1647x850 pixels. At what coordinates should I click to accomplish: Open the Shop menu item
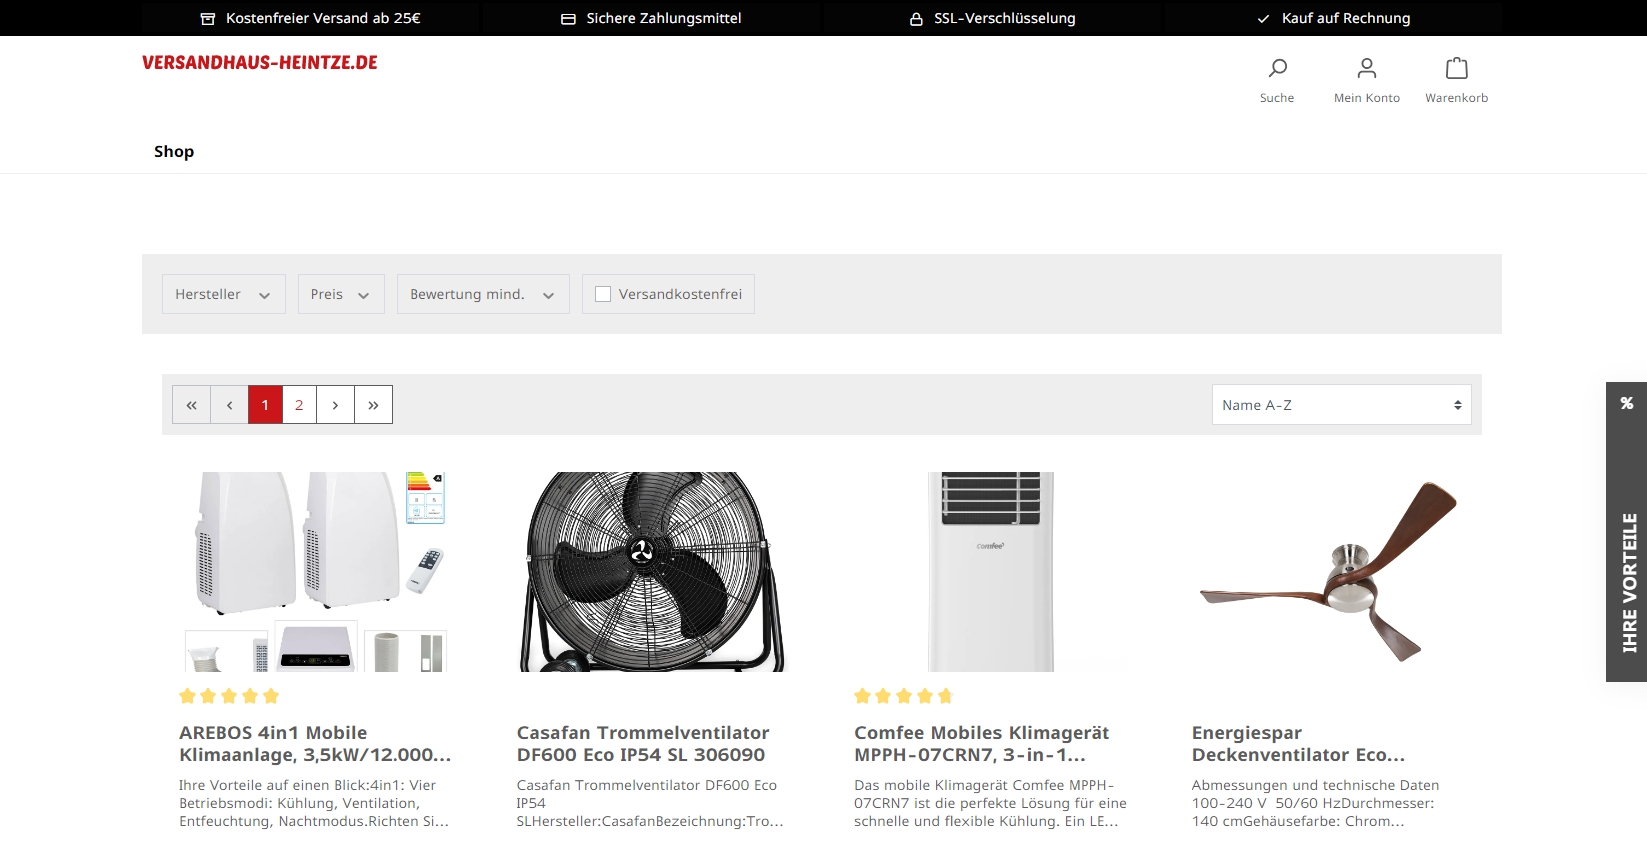point(174,152)
